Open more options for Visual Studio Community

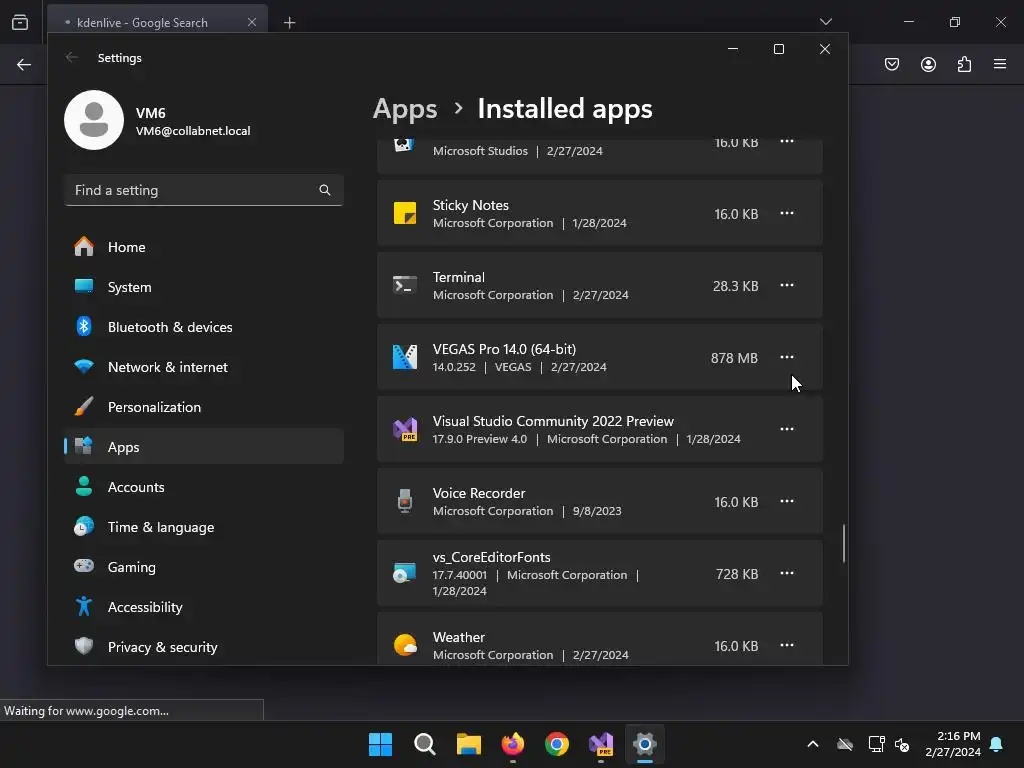click(x=787, y=429)
